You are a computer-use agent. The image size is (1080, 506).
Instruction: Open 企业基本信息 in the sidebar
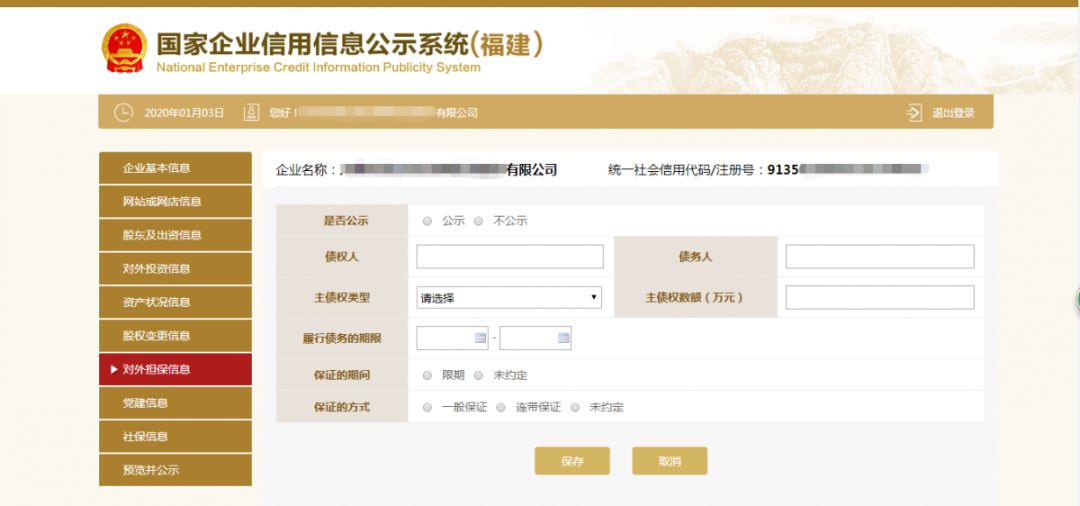175,168
